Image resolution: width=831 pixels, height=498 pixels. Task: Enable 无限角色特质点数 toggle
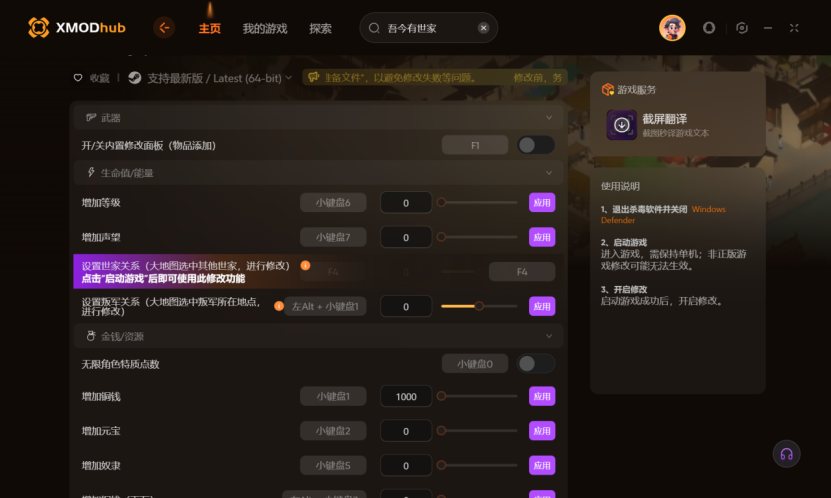pos(536,364)
